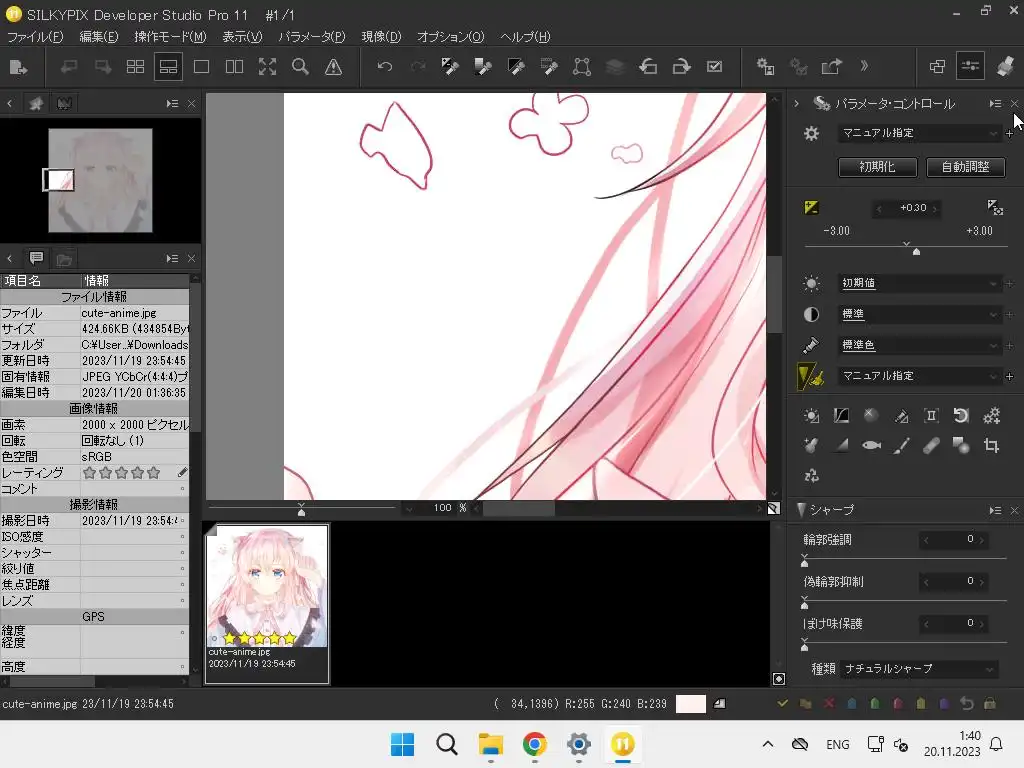Screen dimensions: 1024x768
Task: Open Google Chrome from the taskbar
Action: coord(535,744)
